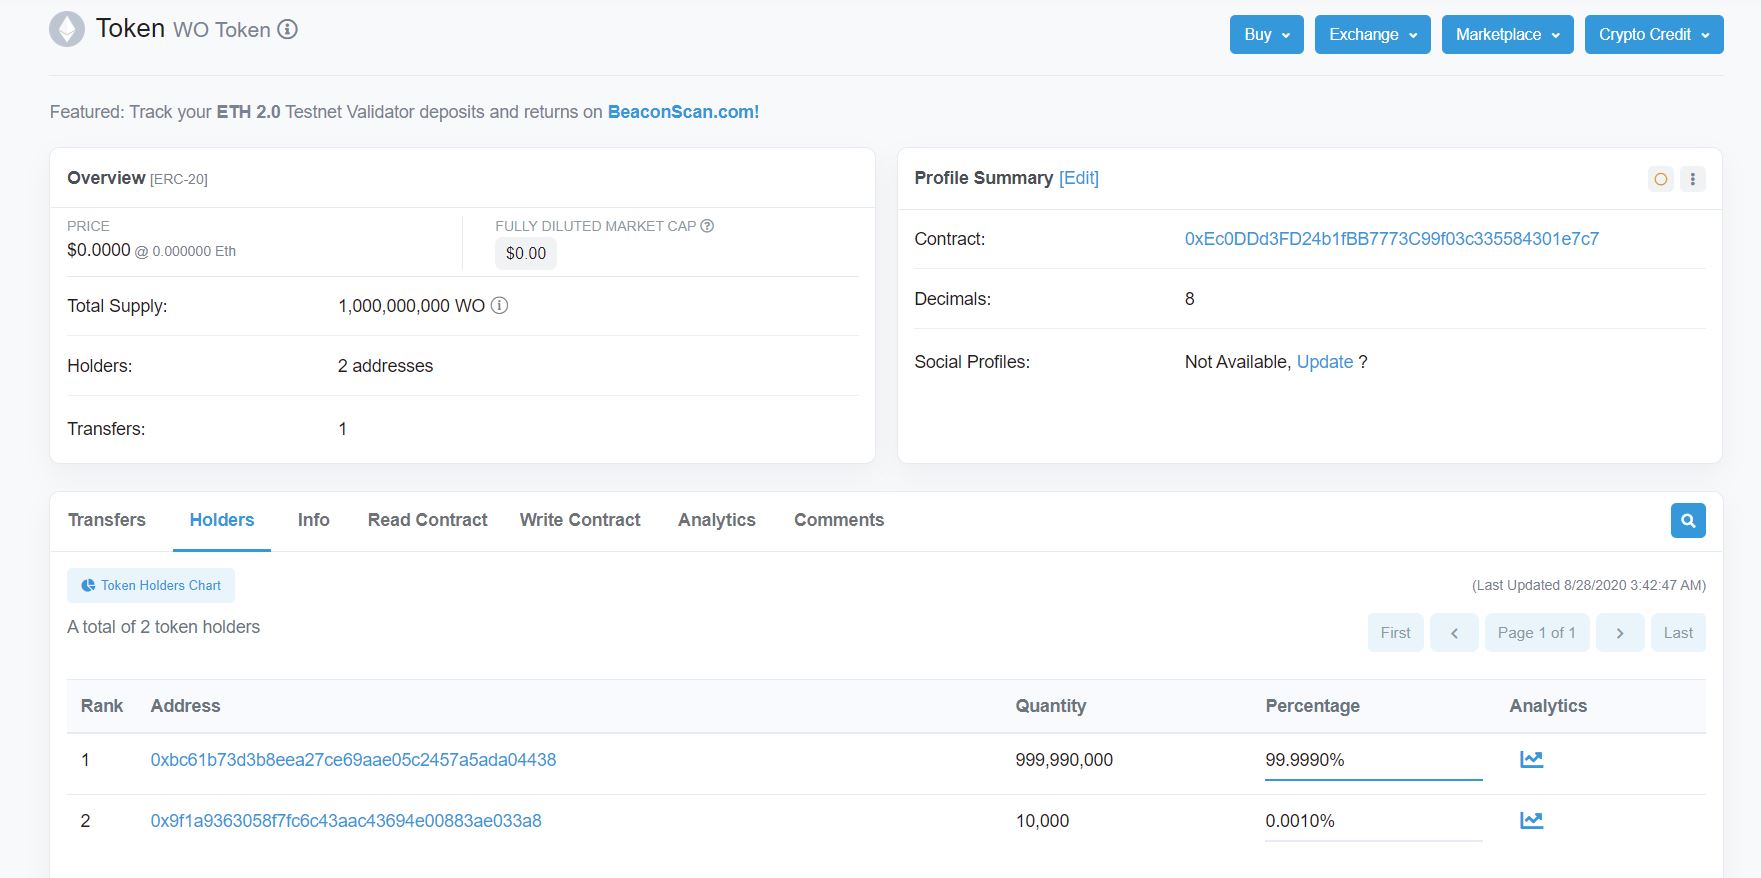
Task: Open analytics chart icon for rank 2 holder
Action: [x=1531, y=821]
